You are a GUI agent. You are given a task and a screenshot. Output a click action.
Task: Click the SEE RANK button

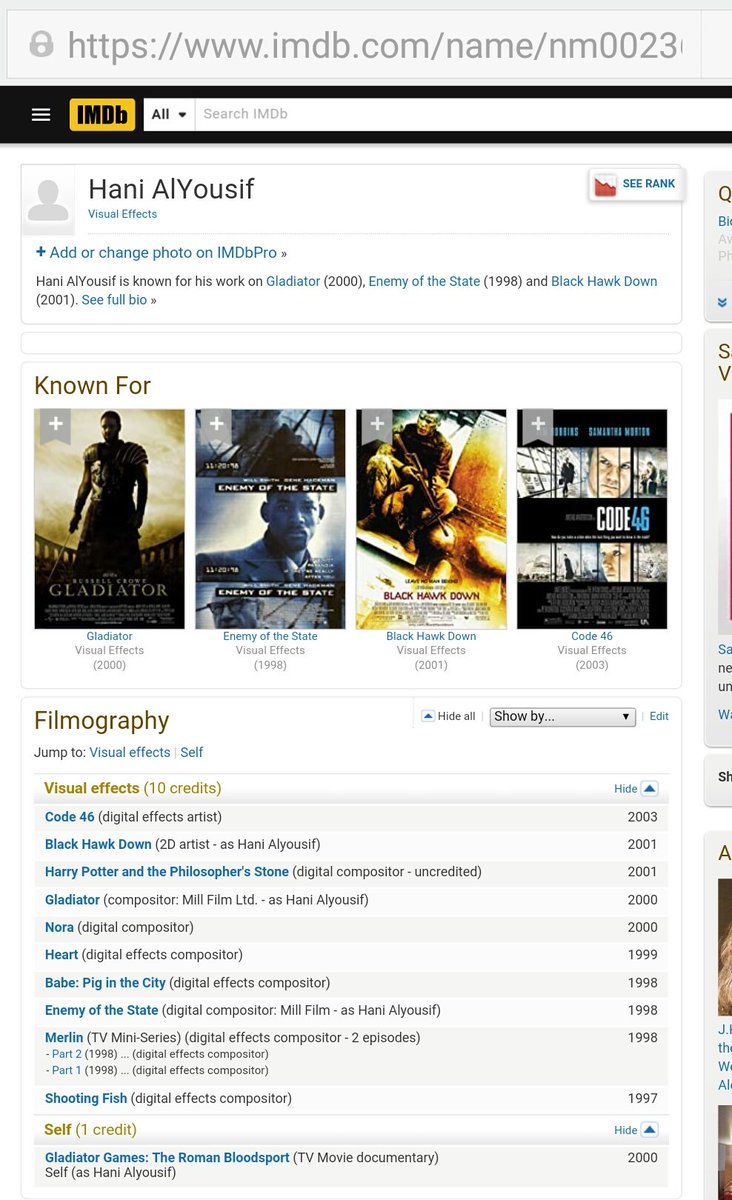click(x=636, y=184)
